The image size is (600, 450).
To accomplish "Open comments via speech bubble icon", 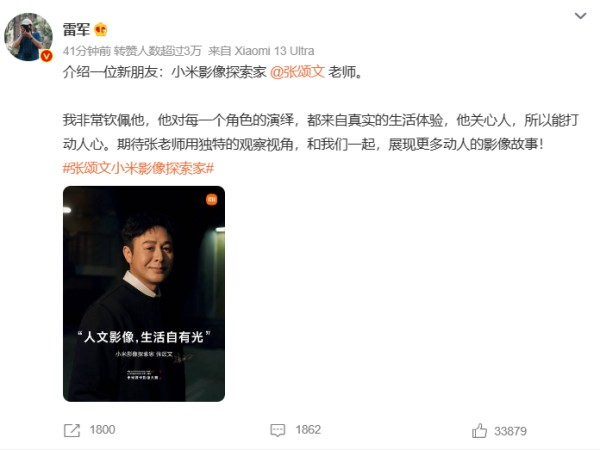I will pos(277,430).
